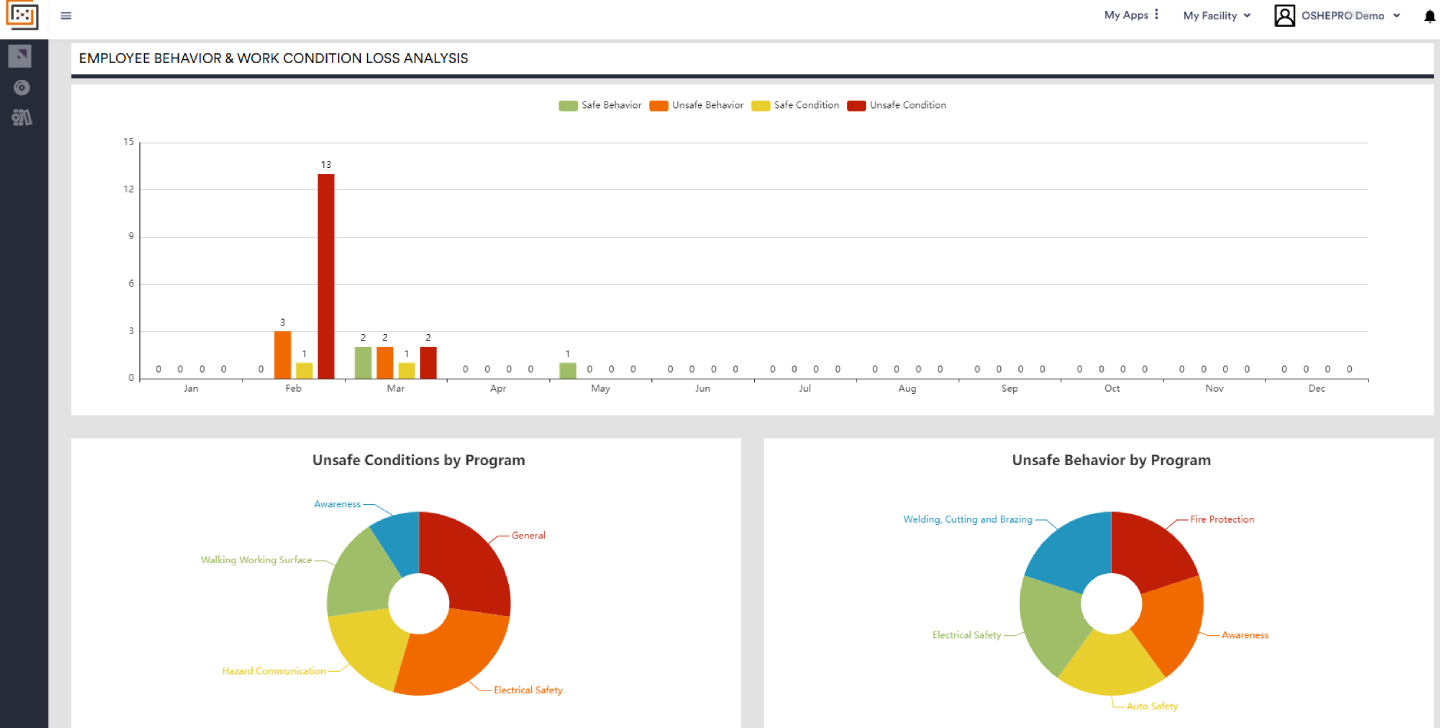Click the May Safe Behavior bar

[x=567, y=370]
